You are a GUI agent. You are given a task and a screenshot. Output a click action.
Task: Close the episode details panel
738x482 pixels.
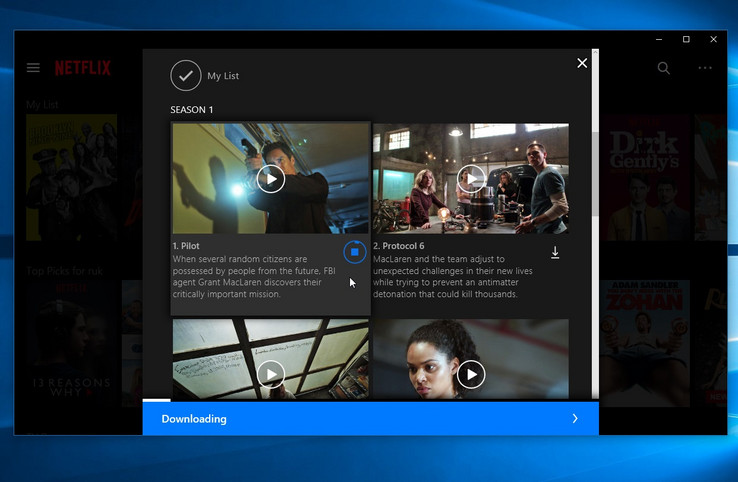[x=582, y=63]
